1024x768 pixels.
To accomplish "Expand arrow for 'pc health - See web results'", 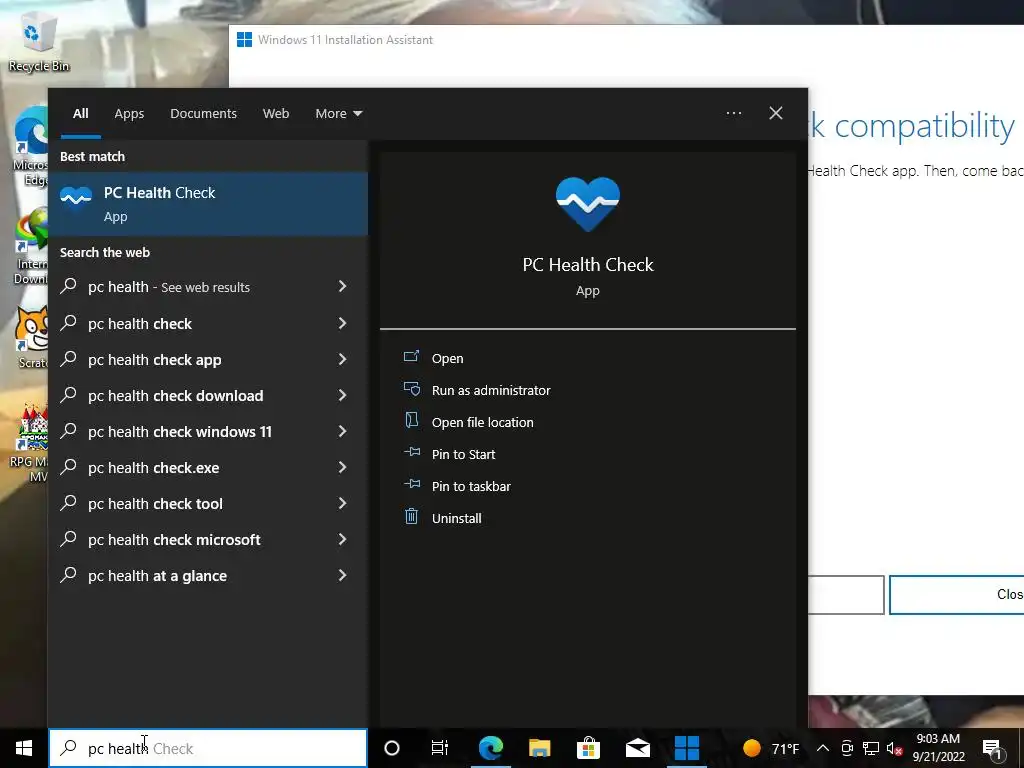I will pyautogui.click(x=342, y=286).
